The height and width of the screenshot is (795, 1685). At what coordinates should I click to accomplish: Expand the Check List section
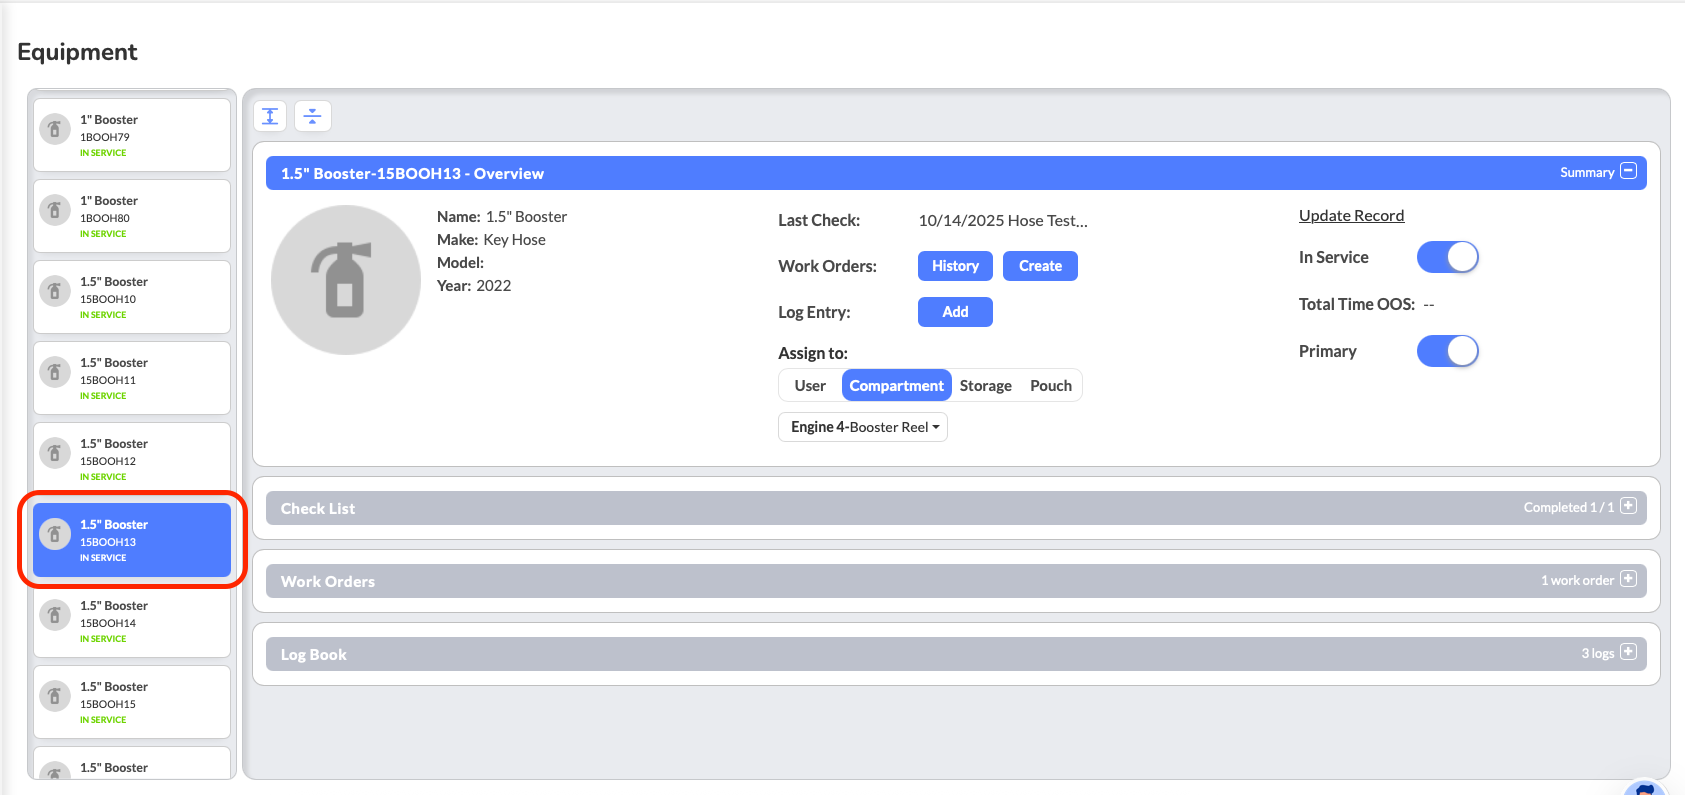pyautogui.click(x=1628, y=506)
